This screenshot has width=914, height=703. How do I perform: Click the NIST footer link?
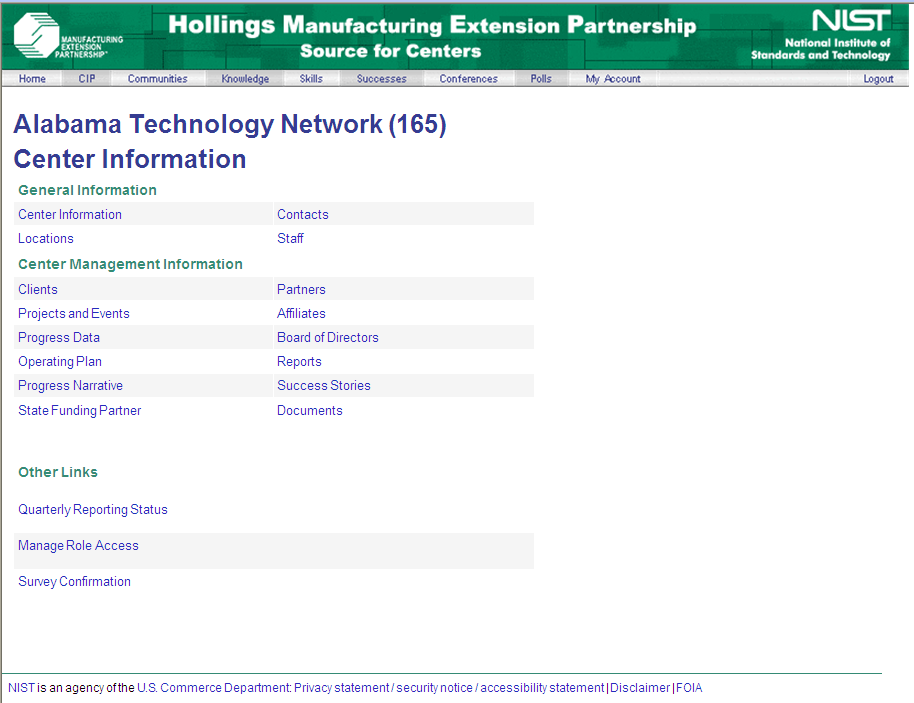pos(22,688)
